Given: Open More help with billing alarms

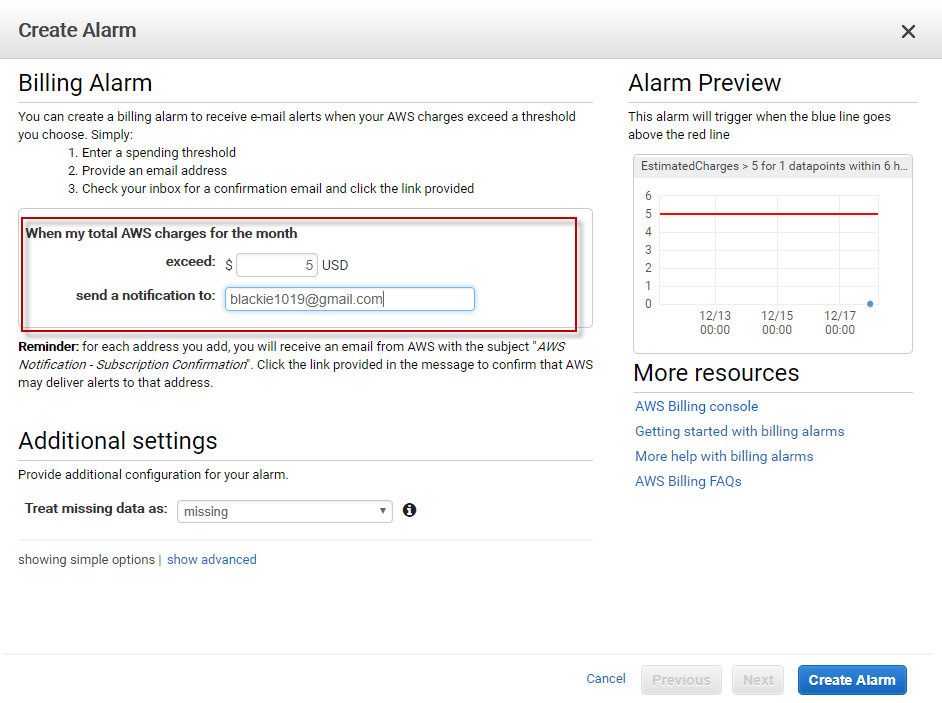Looking at the screenshot, I should click(724, 456).
